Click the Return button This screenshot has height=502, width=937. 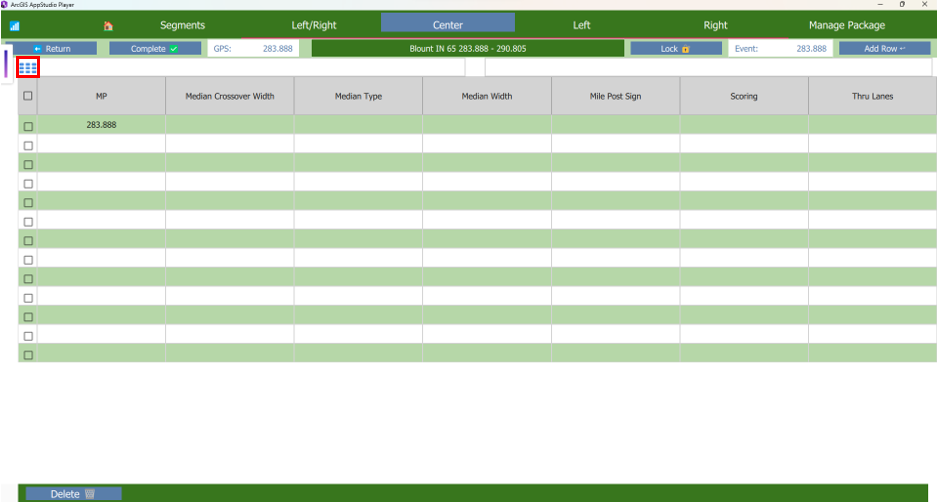click(51, 48)
